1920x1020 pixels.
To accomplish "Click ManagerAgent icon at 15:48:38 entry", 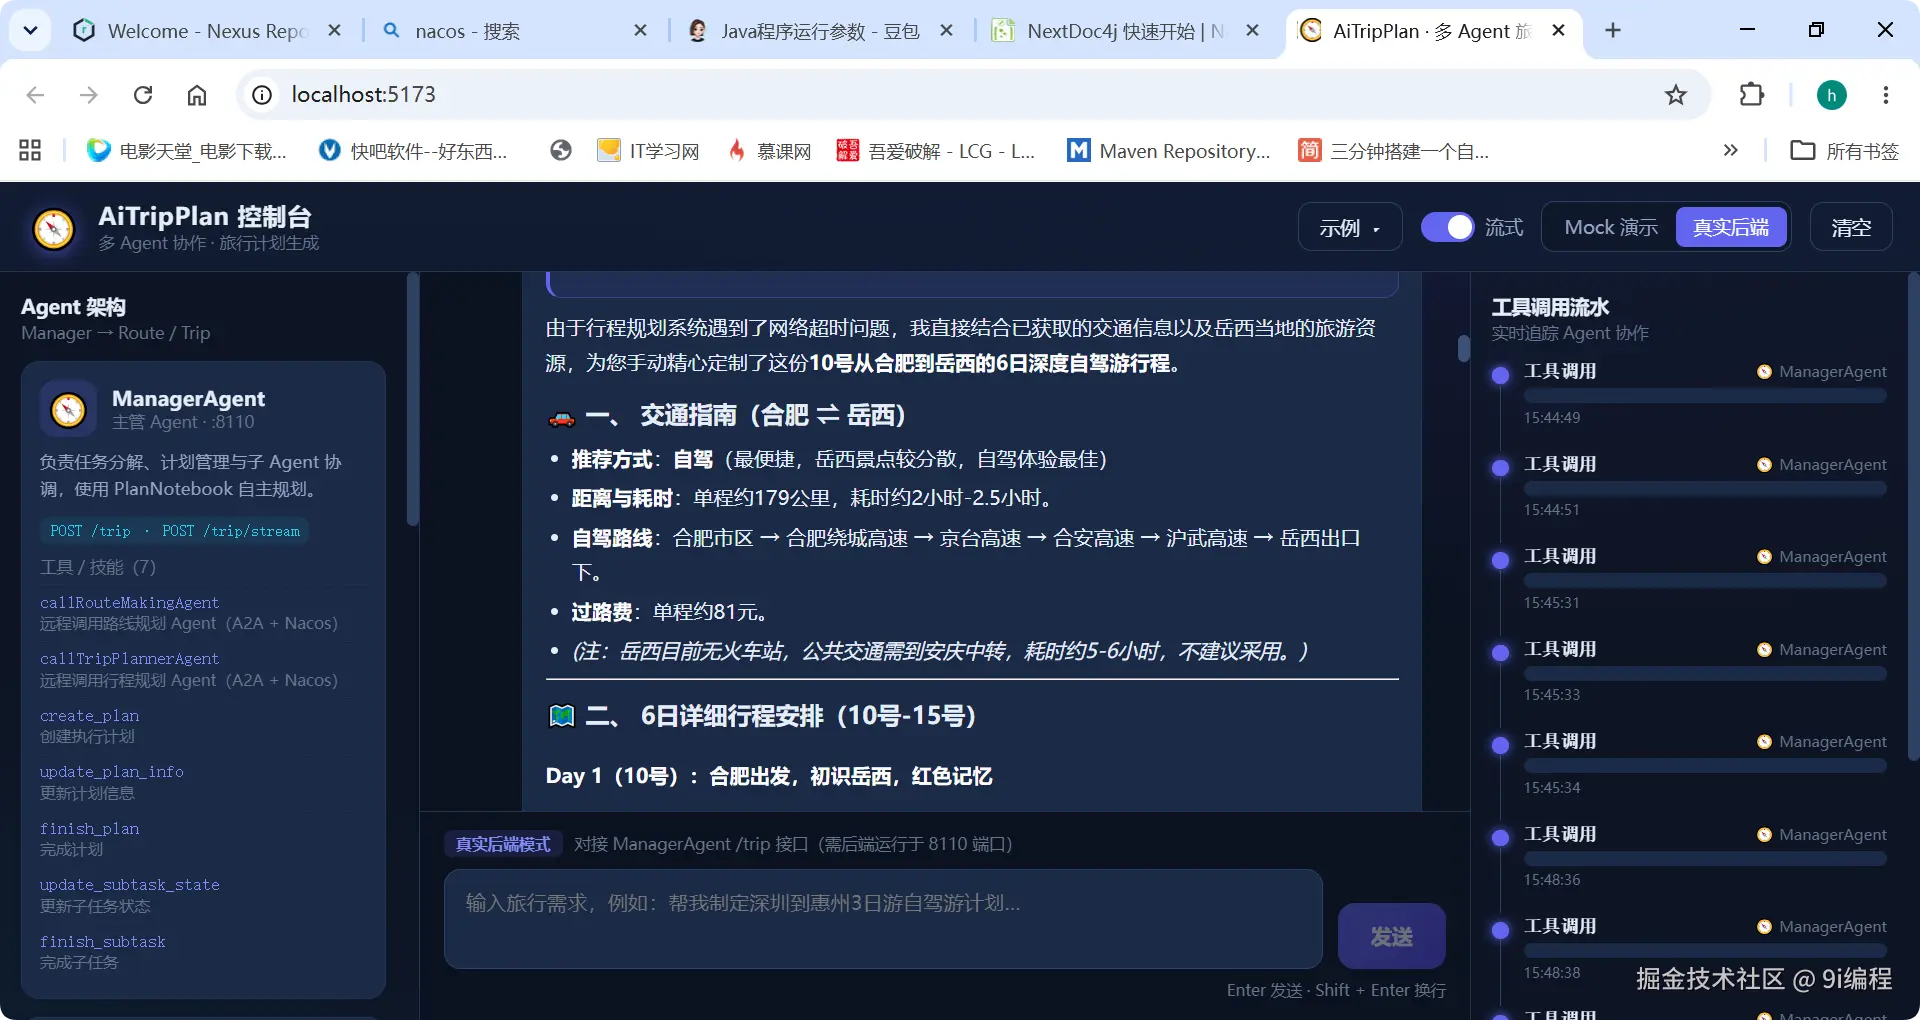I will coord(1764,927).
